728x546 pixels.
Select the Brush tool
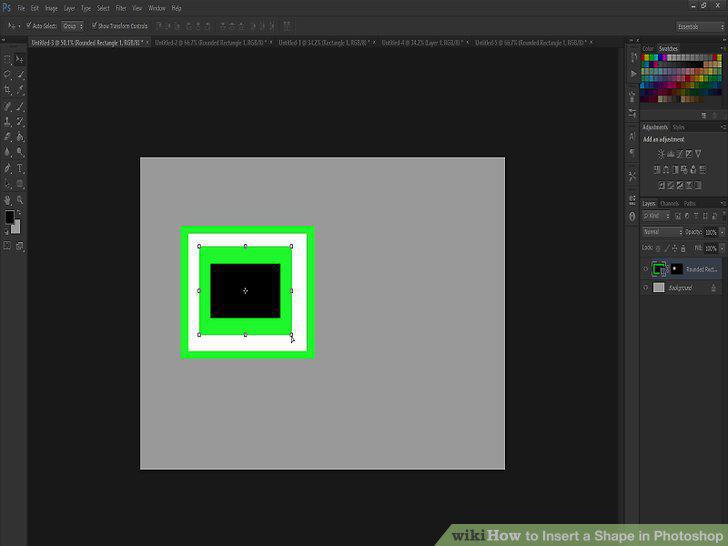click(x=20, y=106)
